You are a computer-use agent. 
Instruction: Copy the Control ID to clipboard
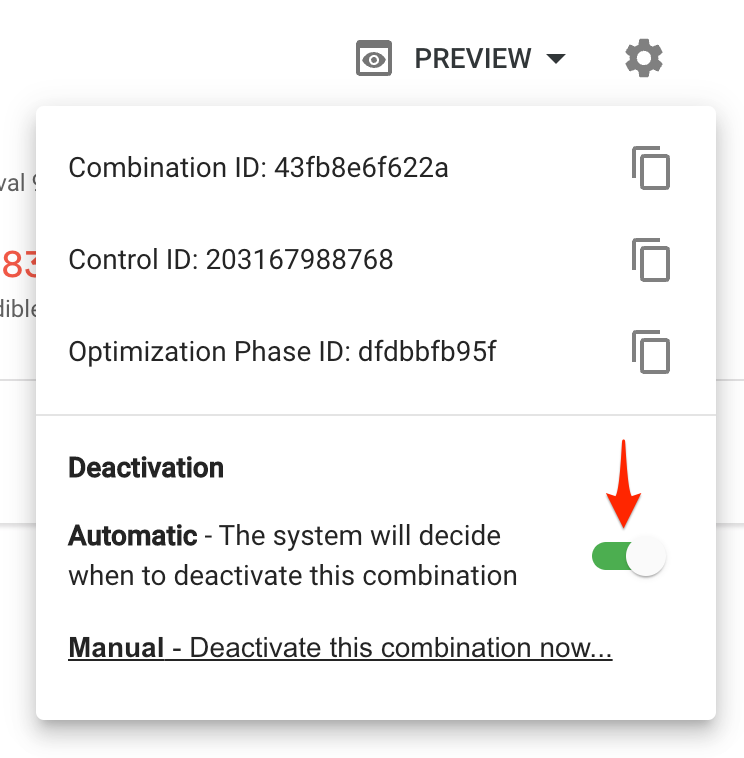[651, 260]
